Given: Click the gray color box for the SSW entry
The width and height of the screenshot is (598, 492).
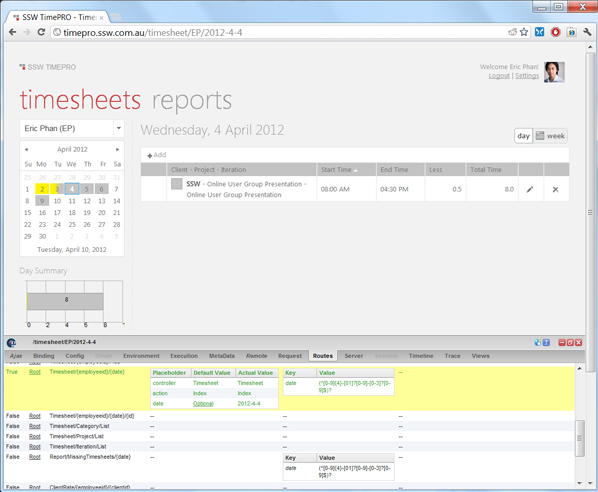Looking at the screenshot, I should coord(177,184).
